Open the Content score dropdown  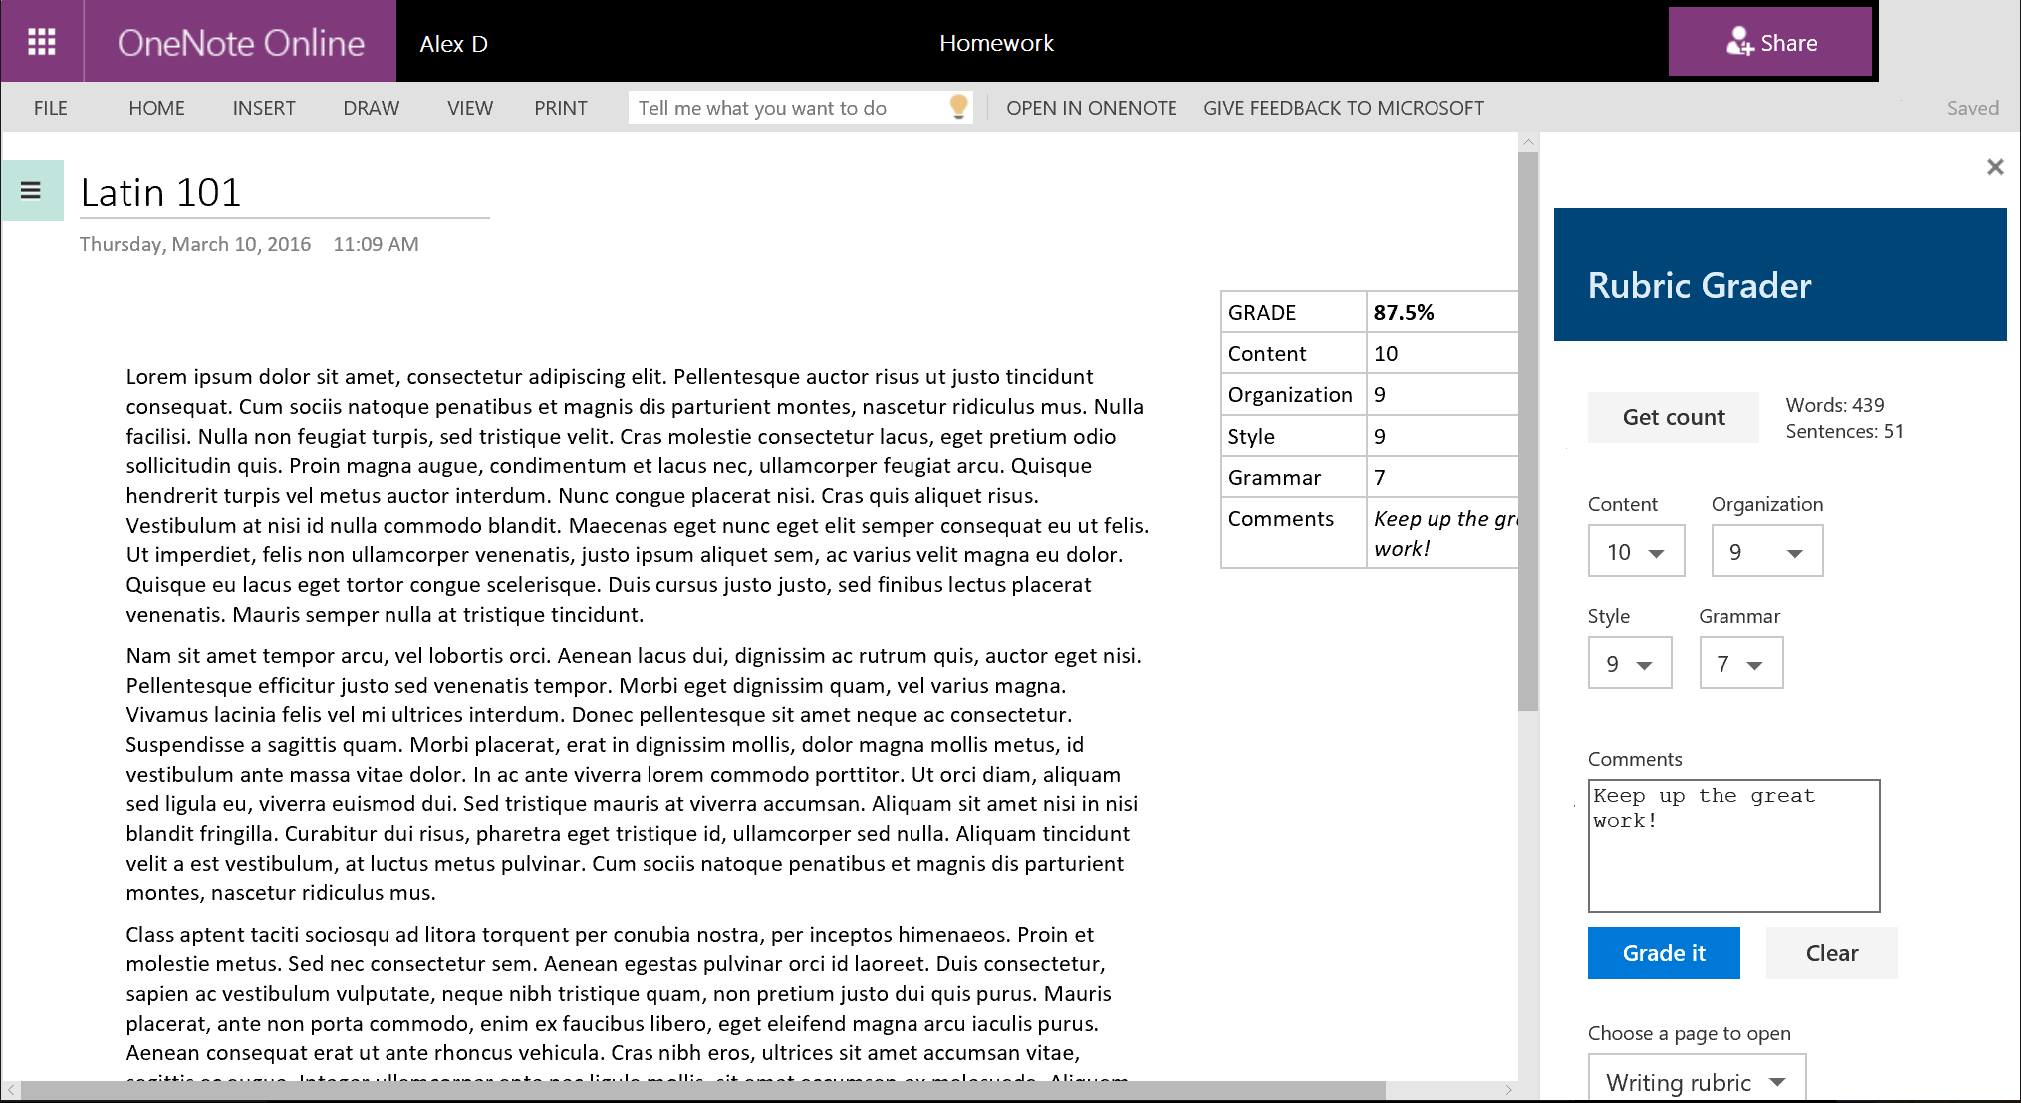pos(1636,552)
